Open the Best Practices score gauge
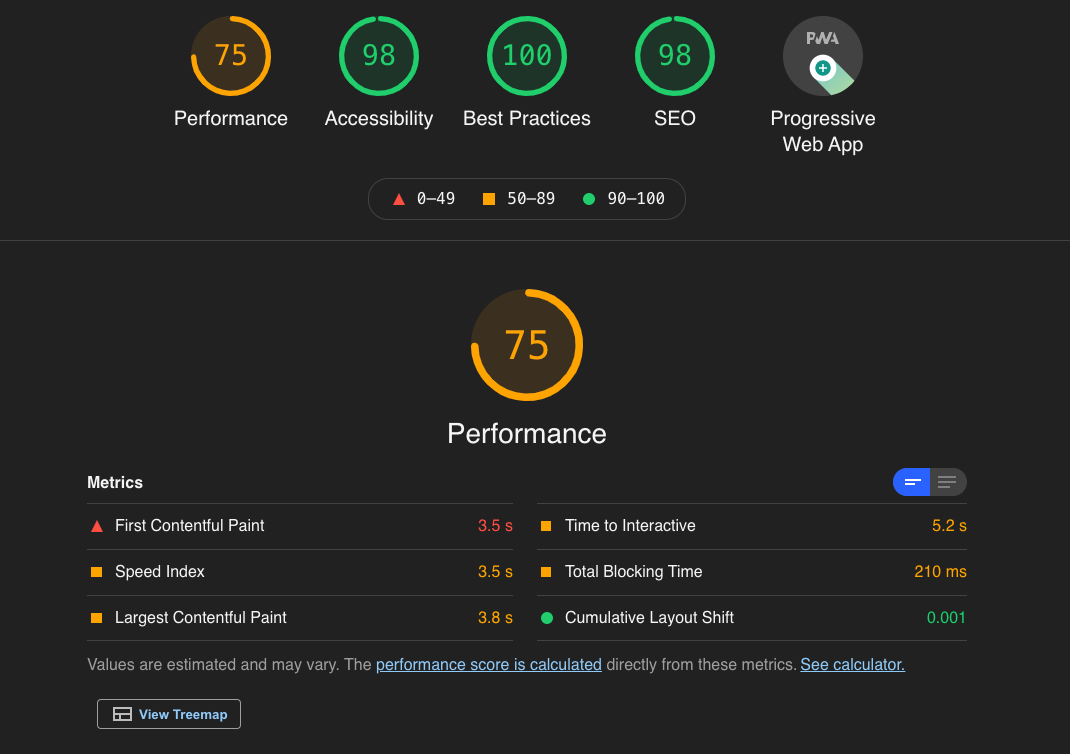This screenshot has width=1070, height=754. [x=527, y=56]
